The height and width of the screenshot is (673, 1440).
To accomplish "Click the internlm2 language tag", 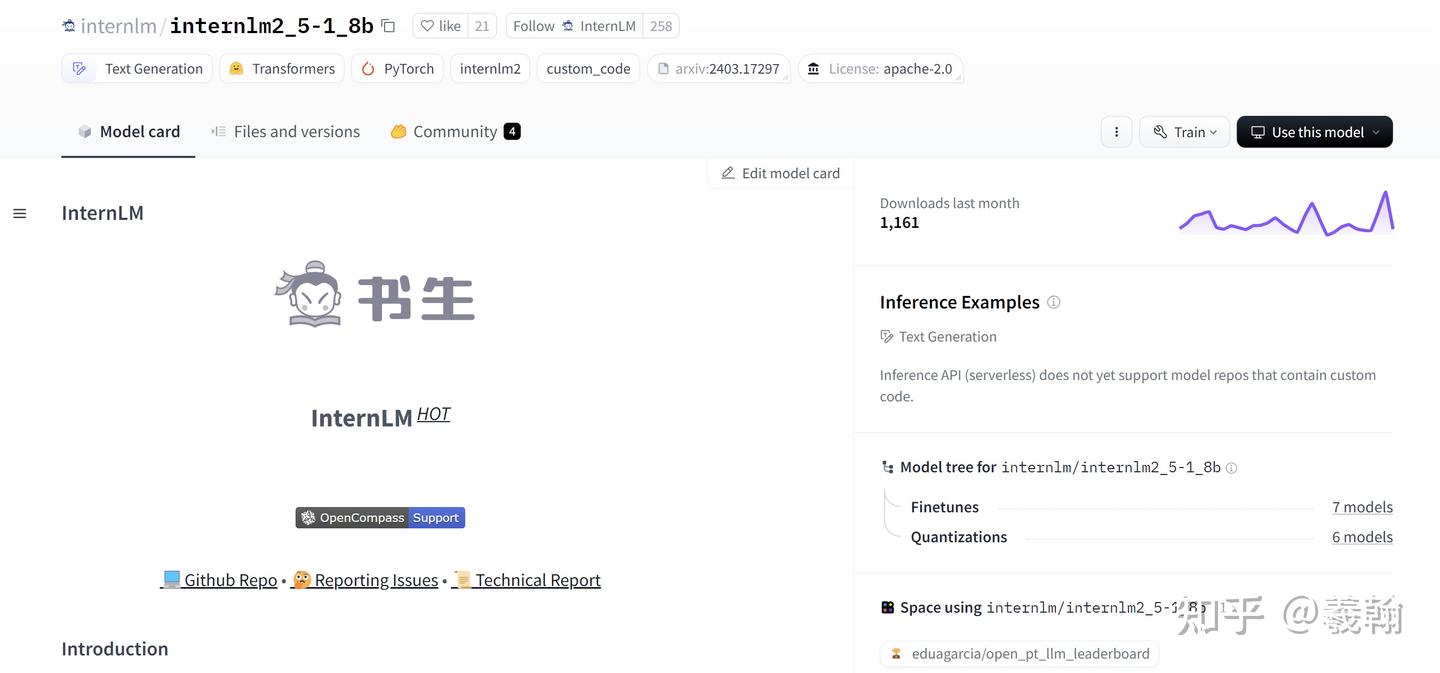I will (490, 68).
